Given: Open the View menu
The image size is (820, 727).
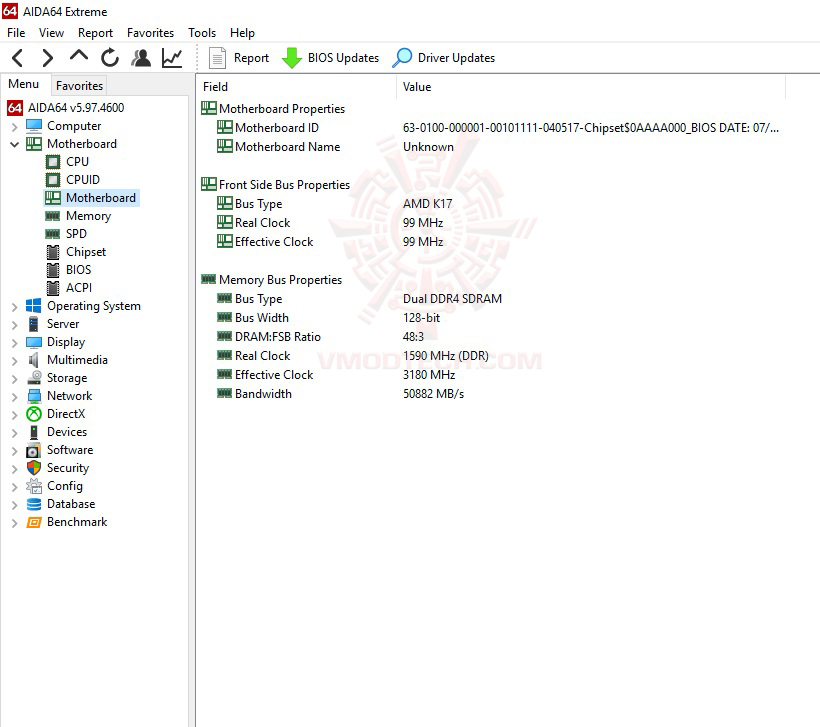Looking at the screenshot, I should pos(51,32).
